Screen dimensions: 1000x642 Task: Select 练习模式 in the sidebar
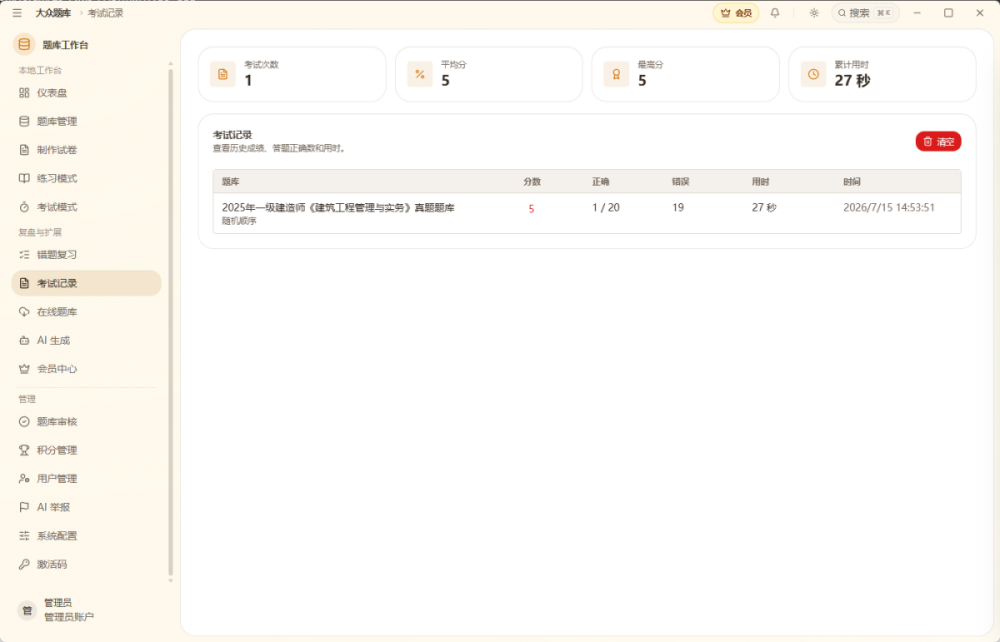pos(86,178)
